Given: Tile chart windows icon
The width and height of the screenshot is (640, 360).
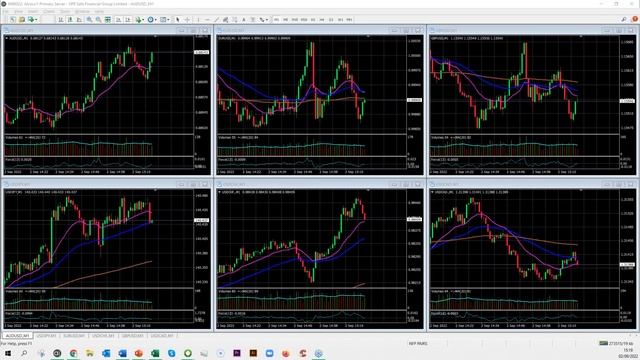Looking at the screenshot, I should coord(108,19).
